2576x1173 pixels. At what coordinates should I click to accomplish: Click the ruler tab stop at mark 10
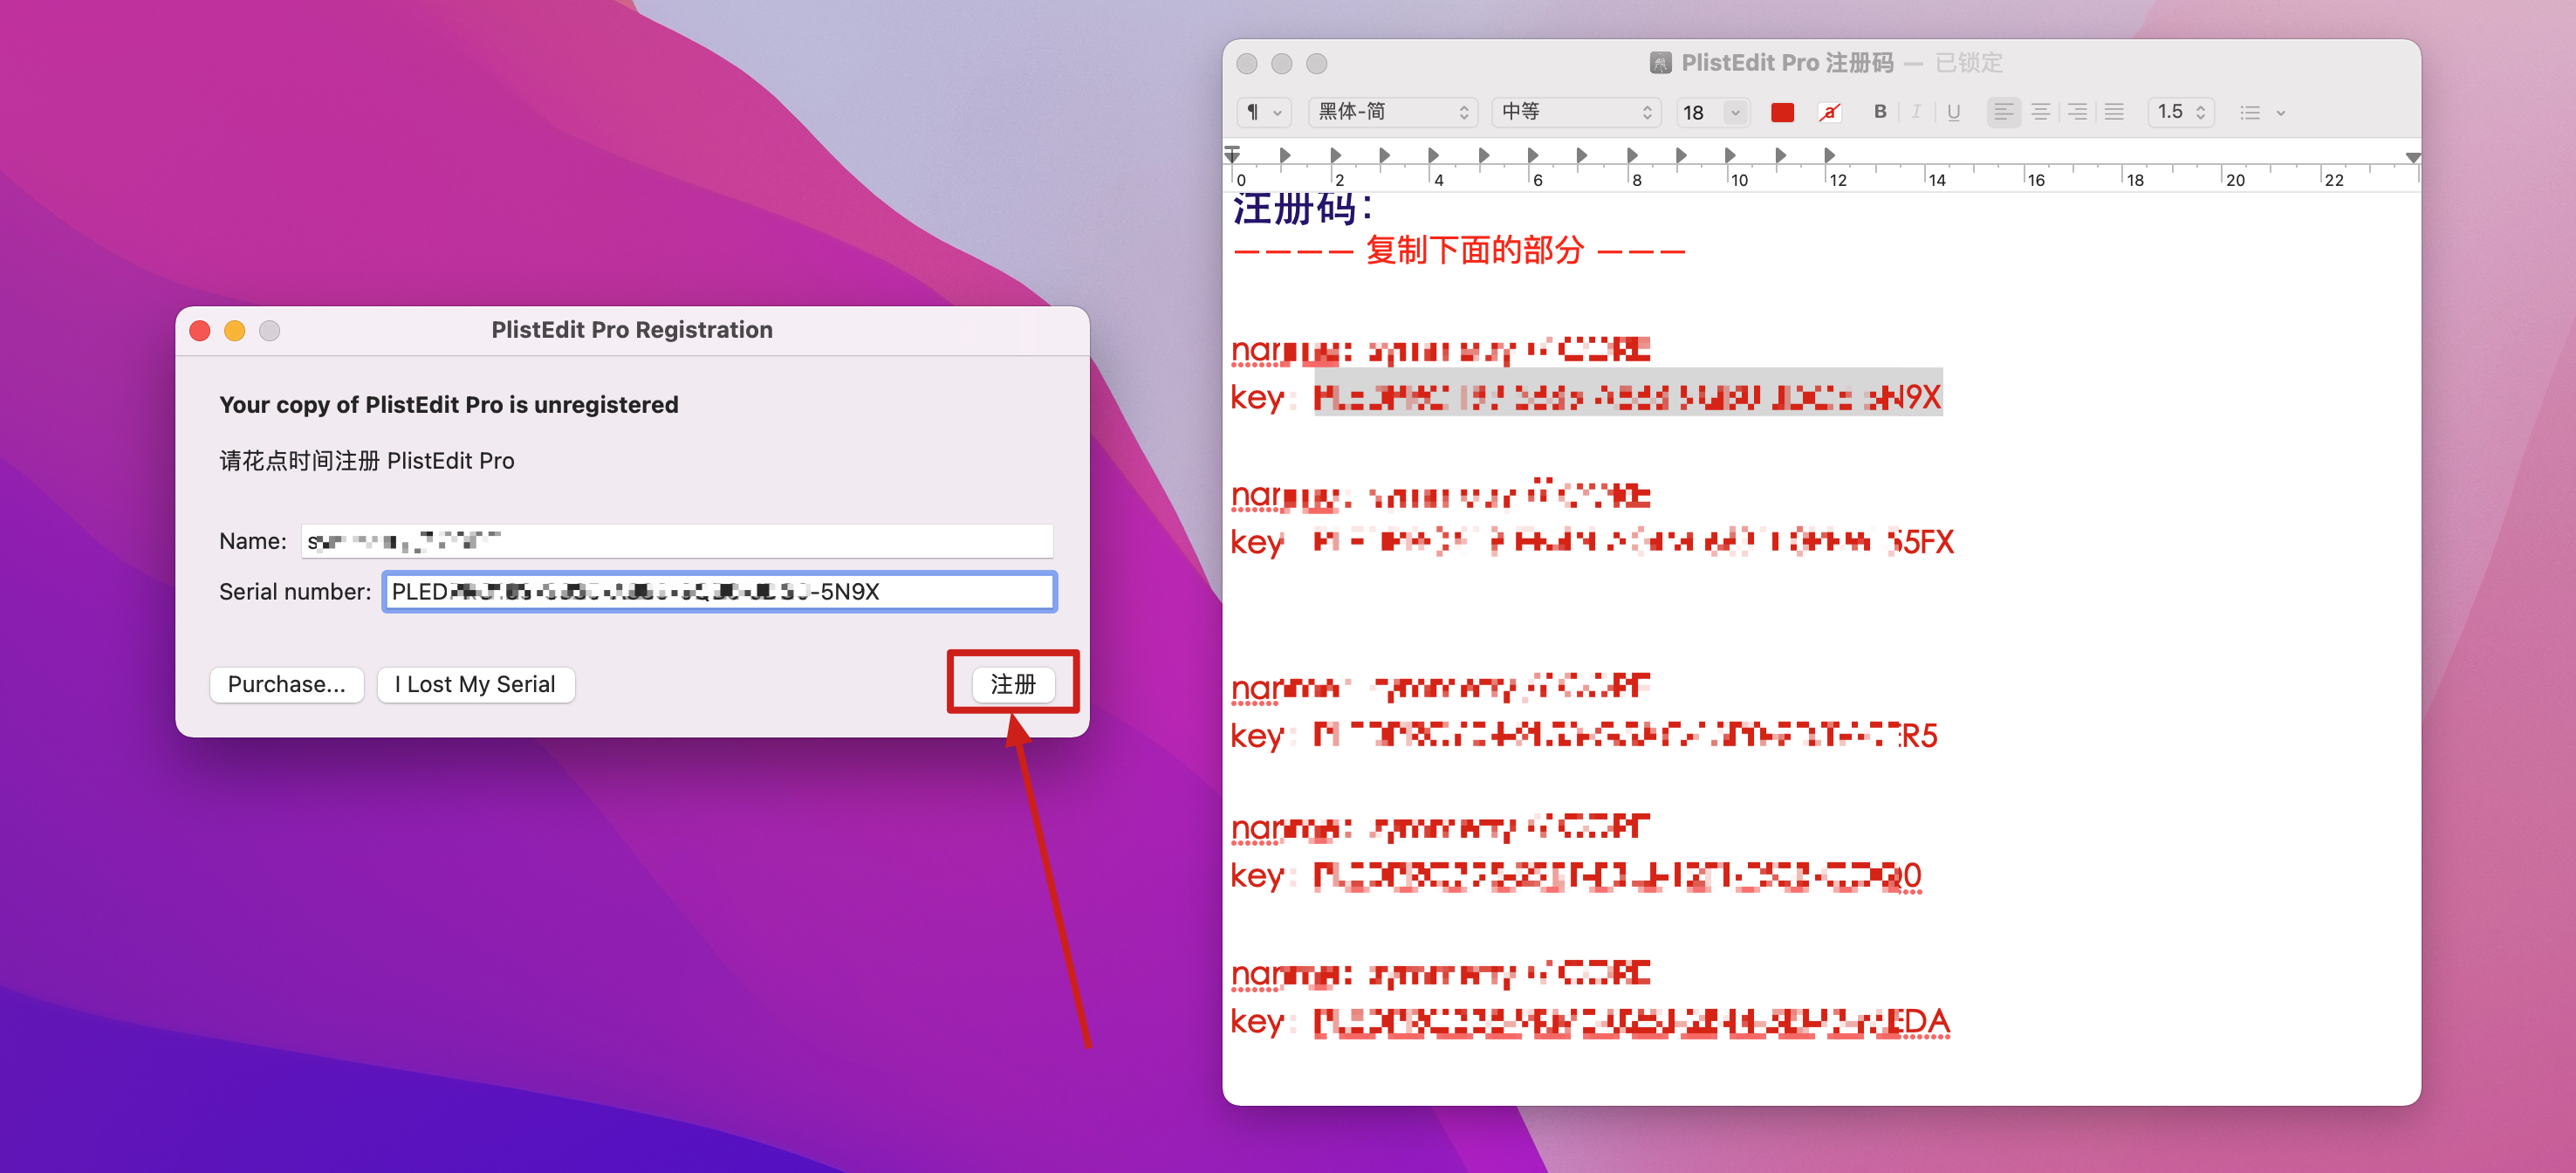click(1730, 155)
